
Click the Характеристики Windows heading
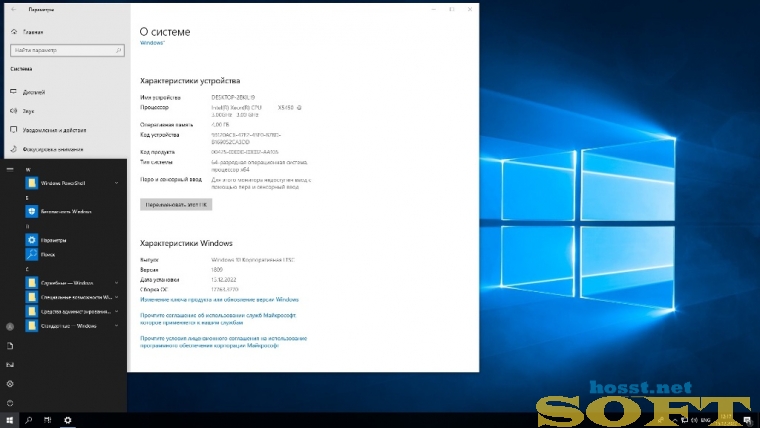click(x=186, y=243)
